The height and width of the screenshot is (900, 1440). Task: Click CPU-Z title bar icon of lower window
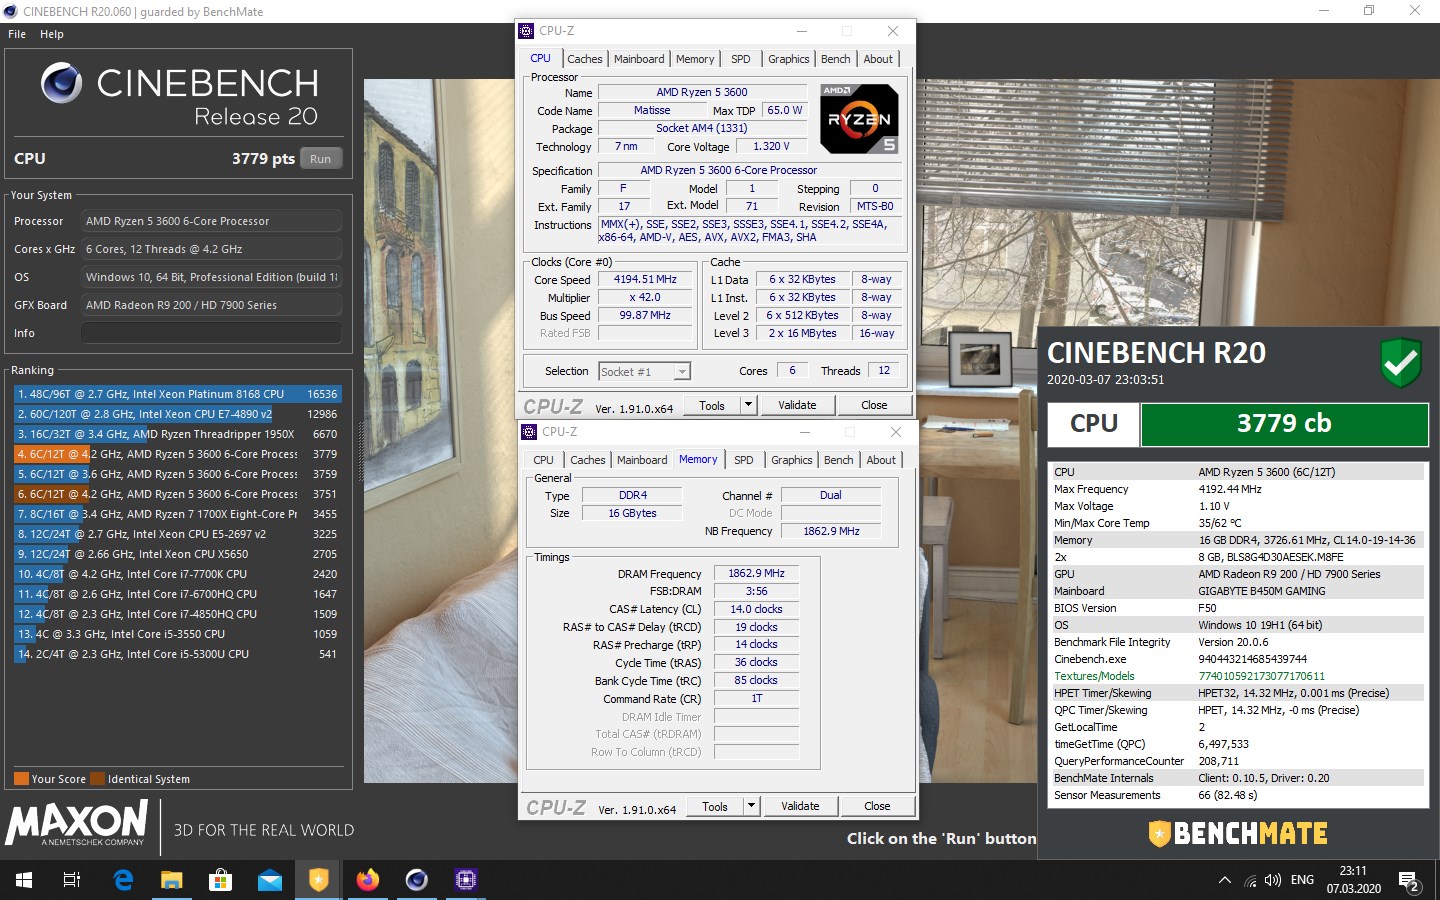530,432
